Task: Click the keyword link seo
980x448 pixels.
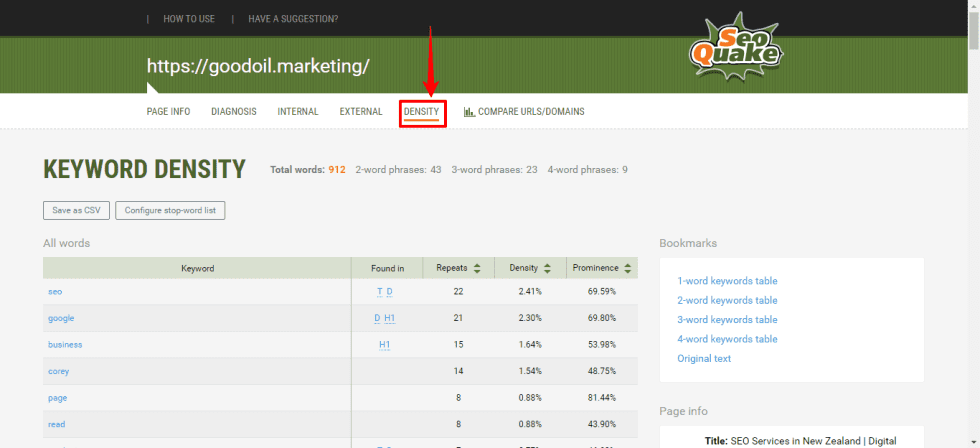Action: click(x=55, y=292)
